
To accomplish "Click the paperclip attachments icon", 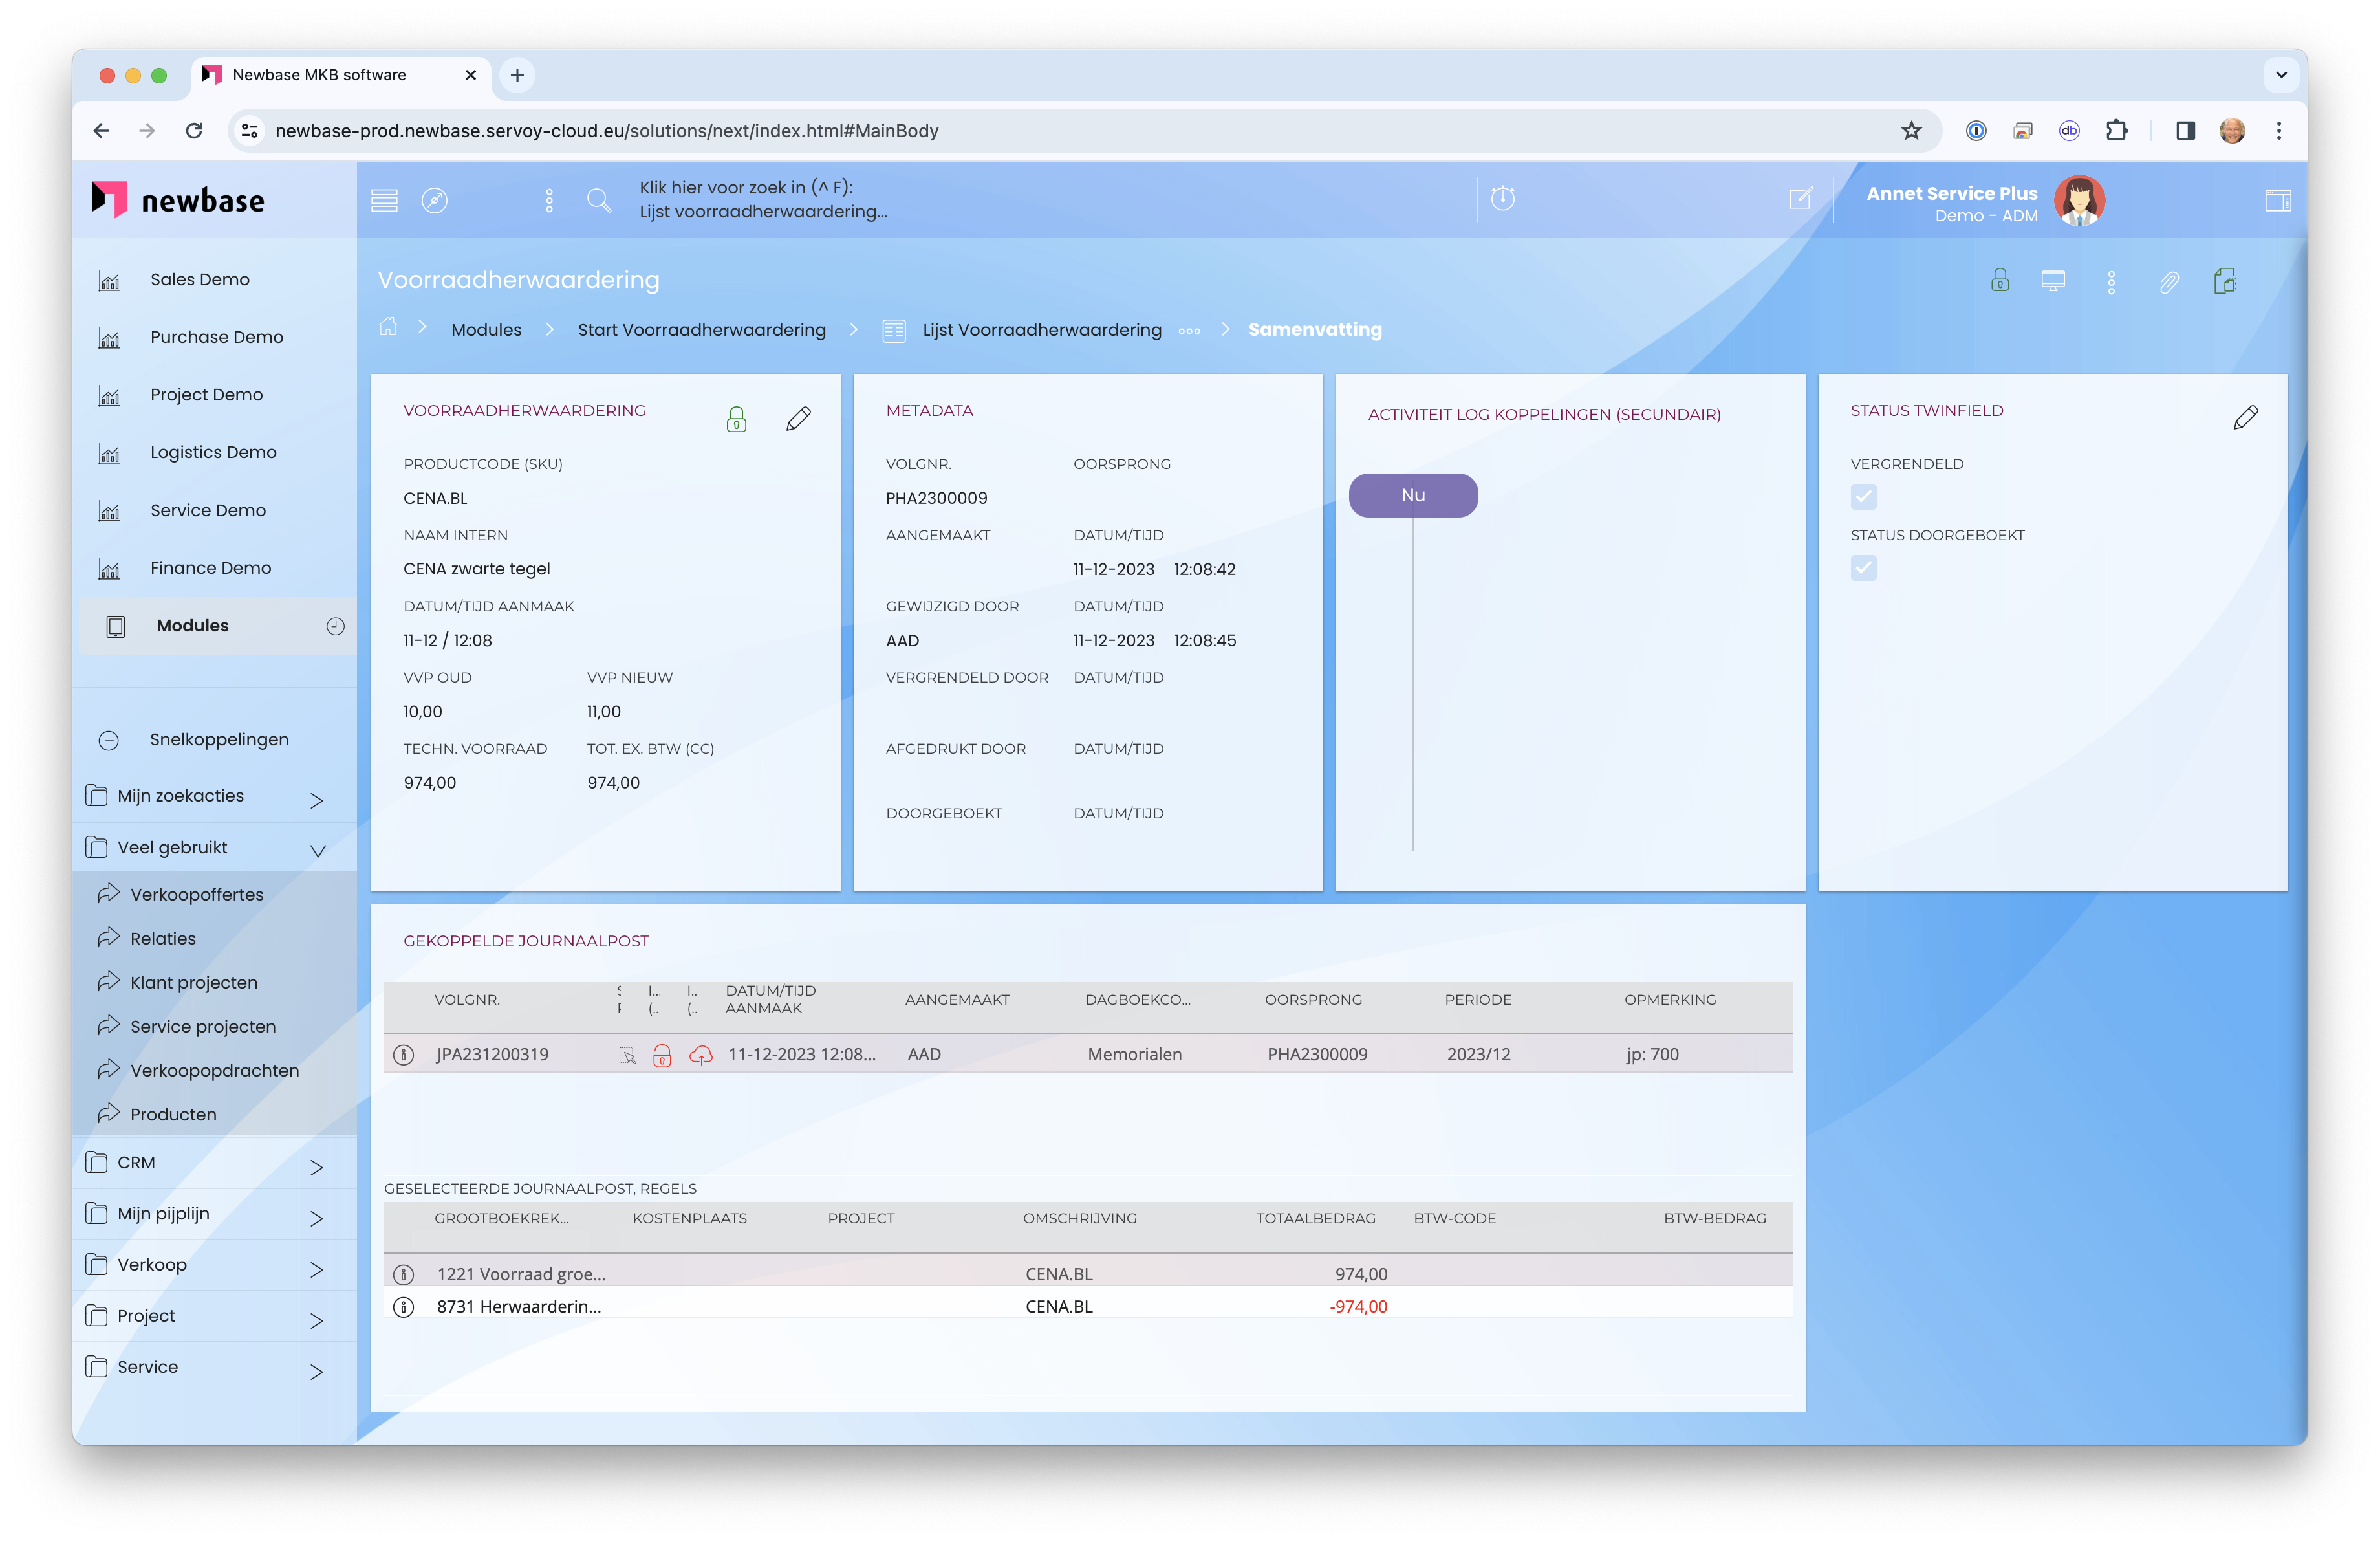I will (x=2168, y=282).
